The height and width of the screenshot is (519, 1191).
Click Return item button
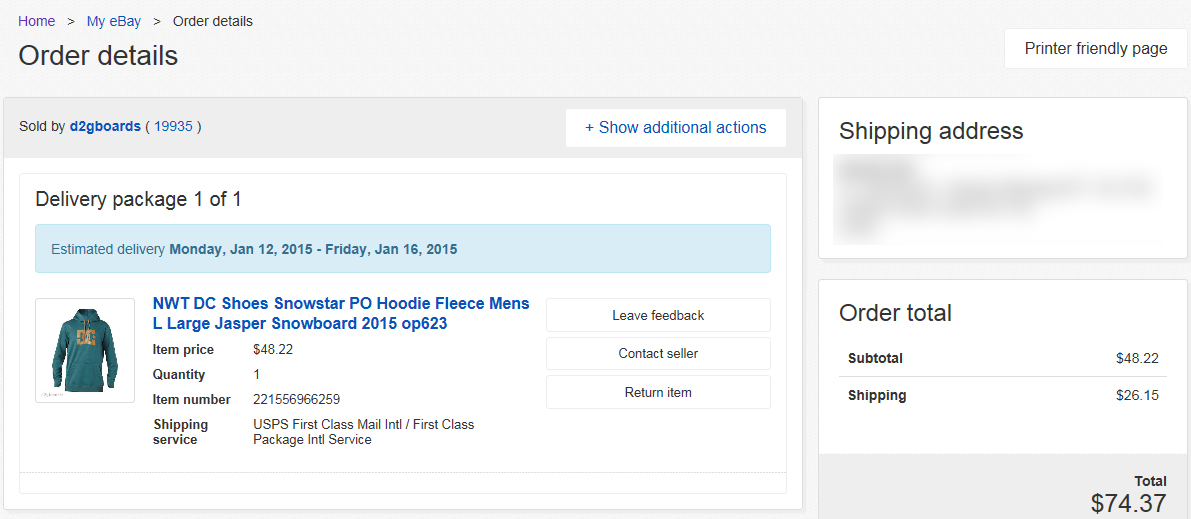pyautogui.click(x=658, y=393)
